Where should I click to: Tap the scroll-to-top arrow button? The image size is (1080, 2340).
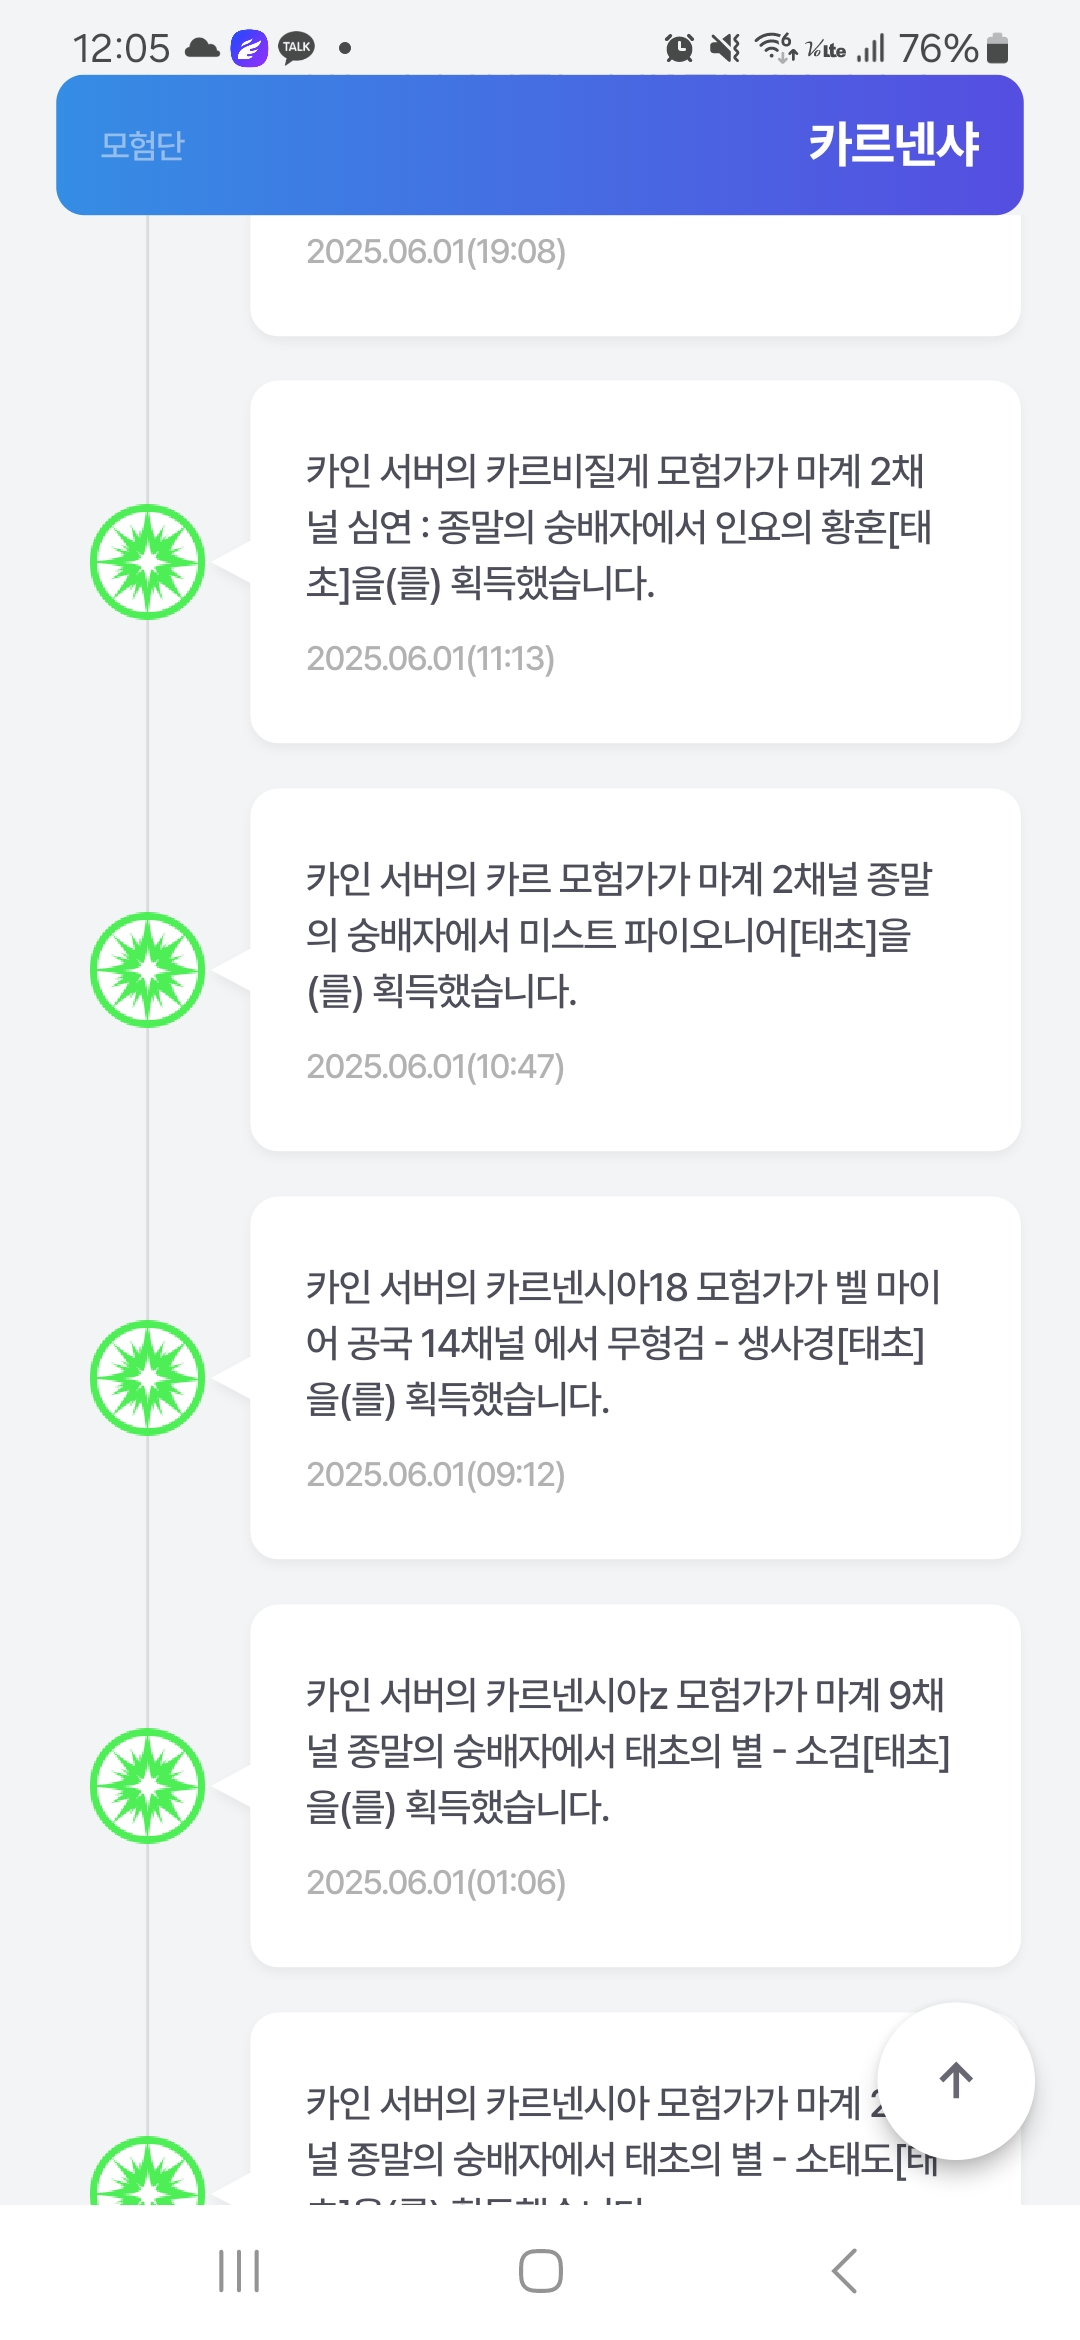(955, 2081)
